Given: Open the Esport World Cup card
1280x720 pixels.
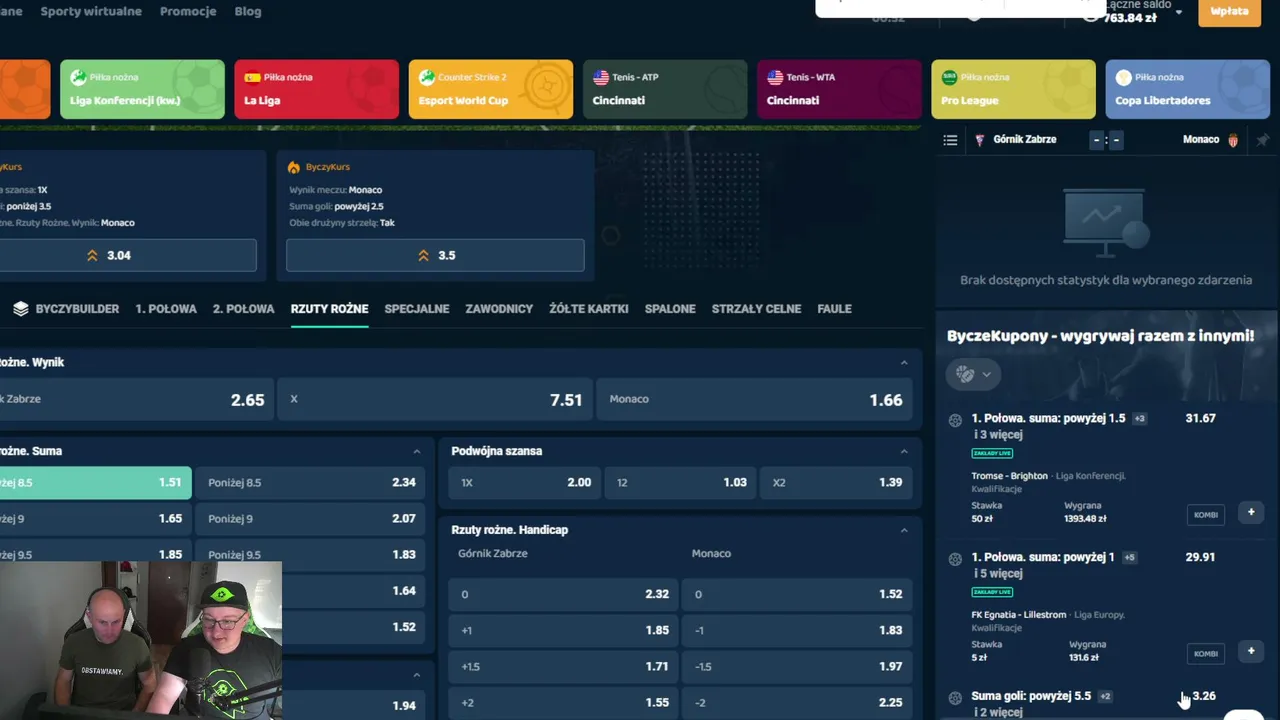Looking at the screenshot, I should tap(491, 89).
